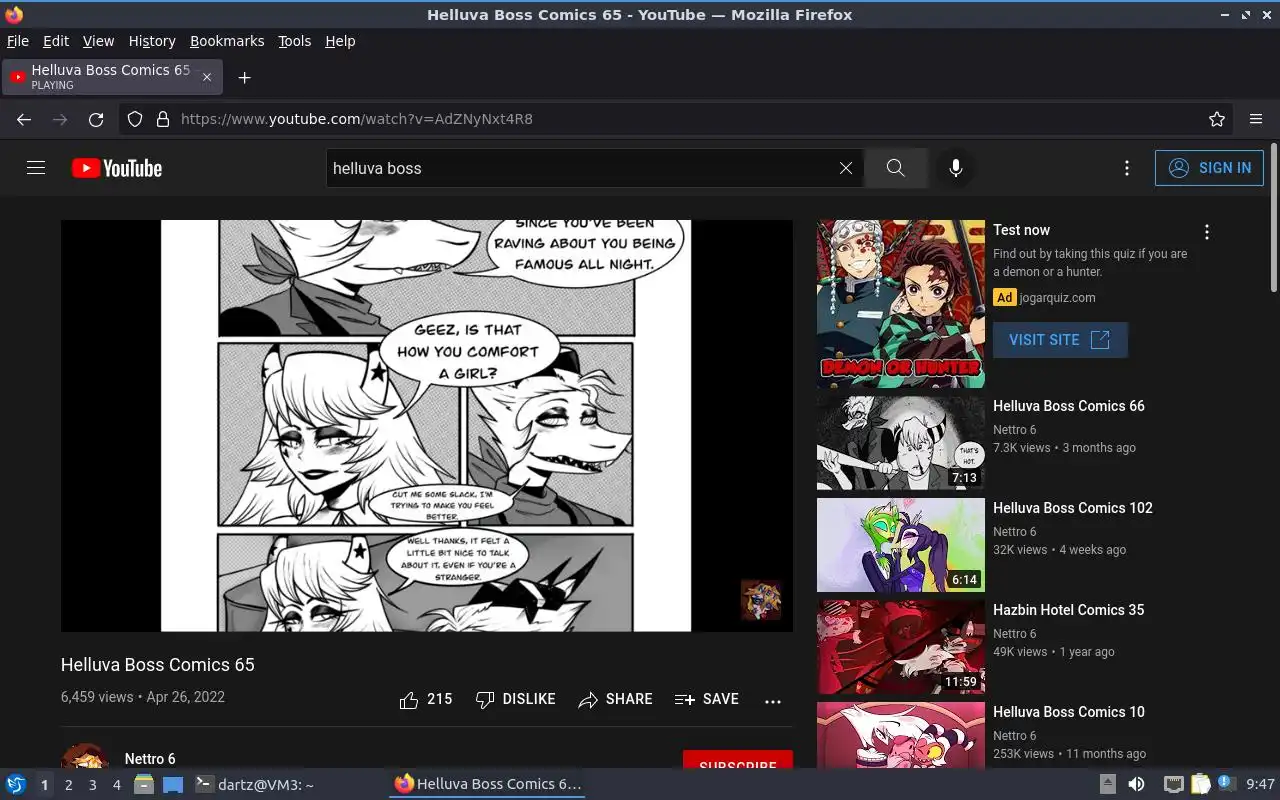The width and height of the screenshot is (1280, 800).
Task: Switch to workspace 4
Action: [116, 785]
